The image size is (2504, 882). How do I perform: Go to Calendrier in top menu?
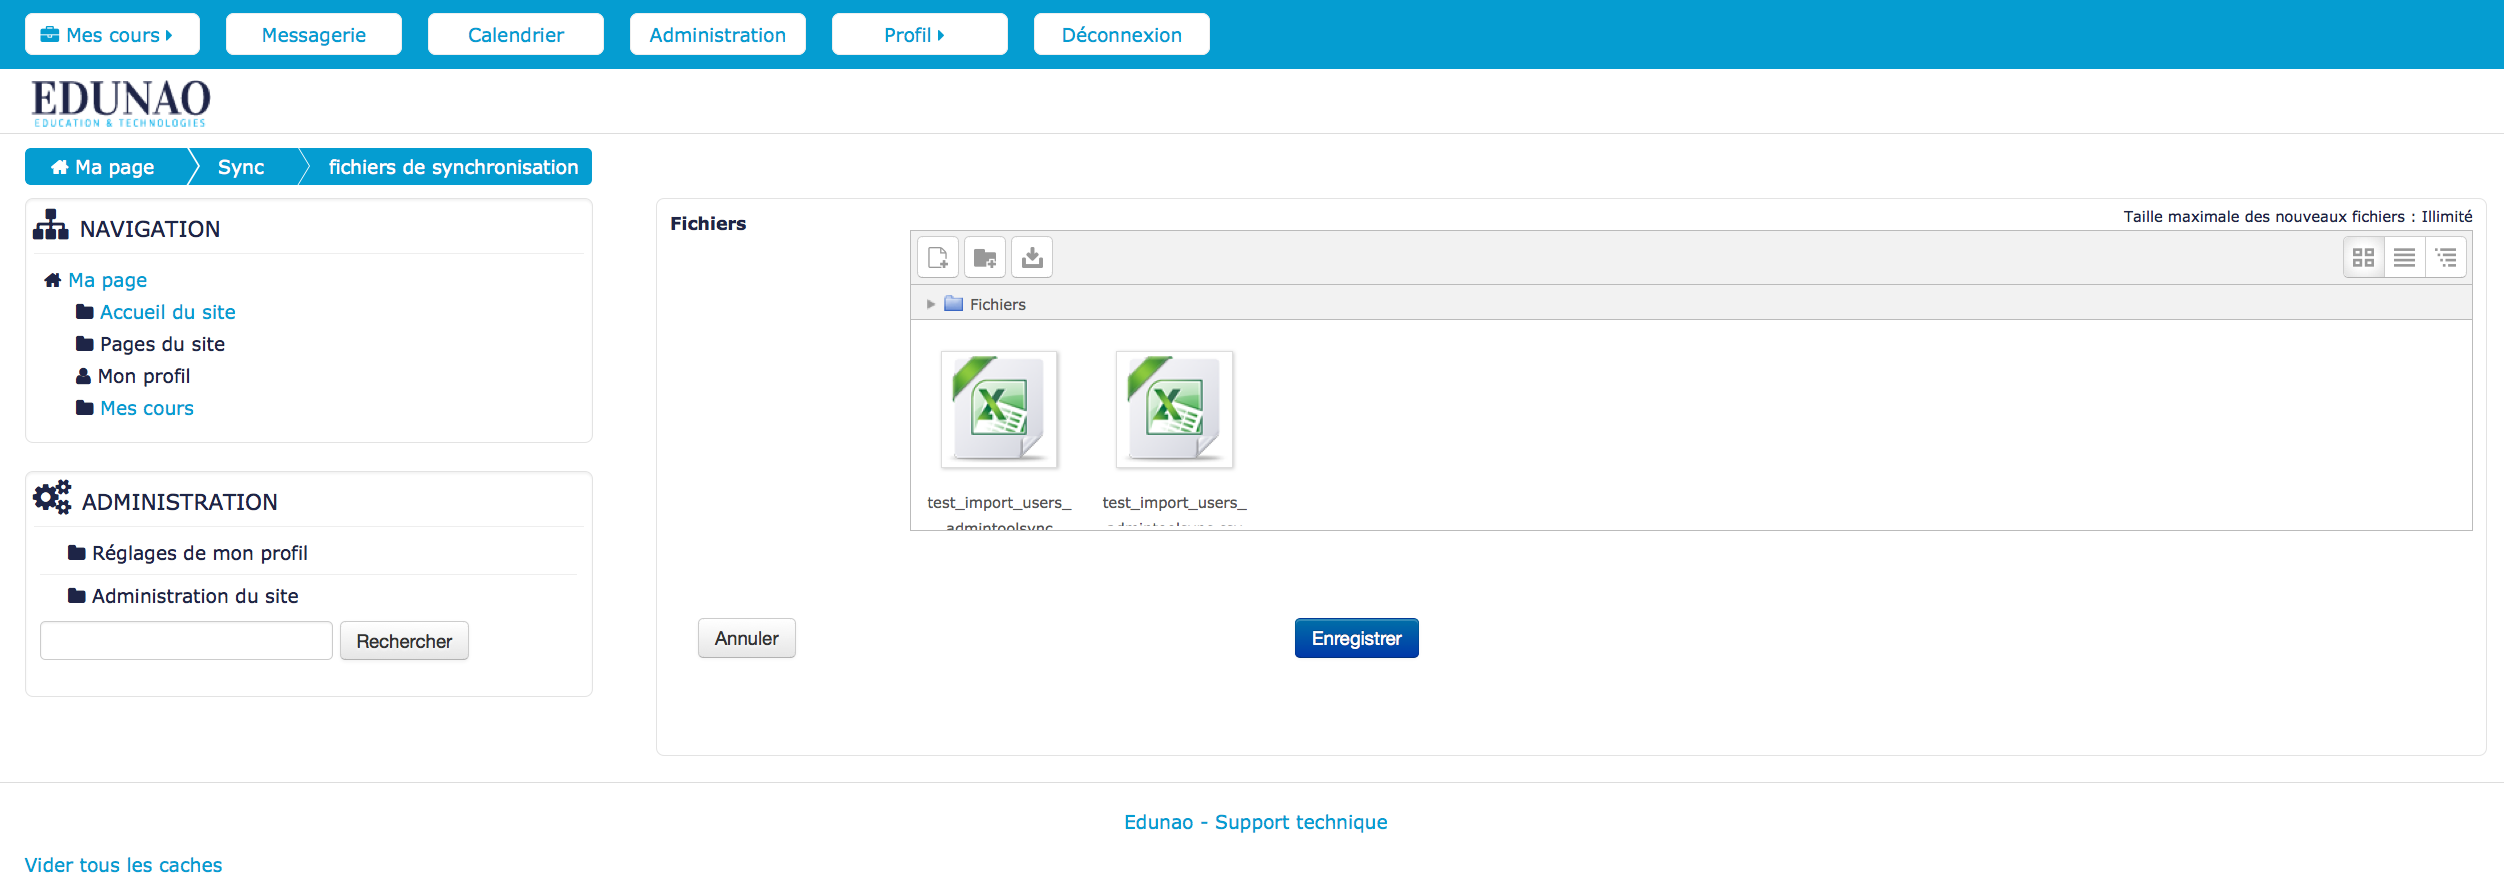(x=515, y=35)
